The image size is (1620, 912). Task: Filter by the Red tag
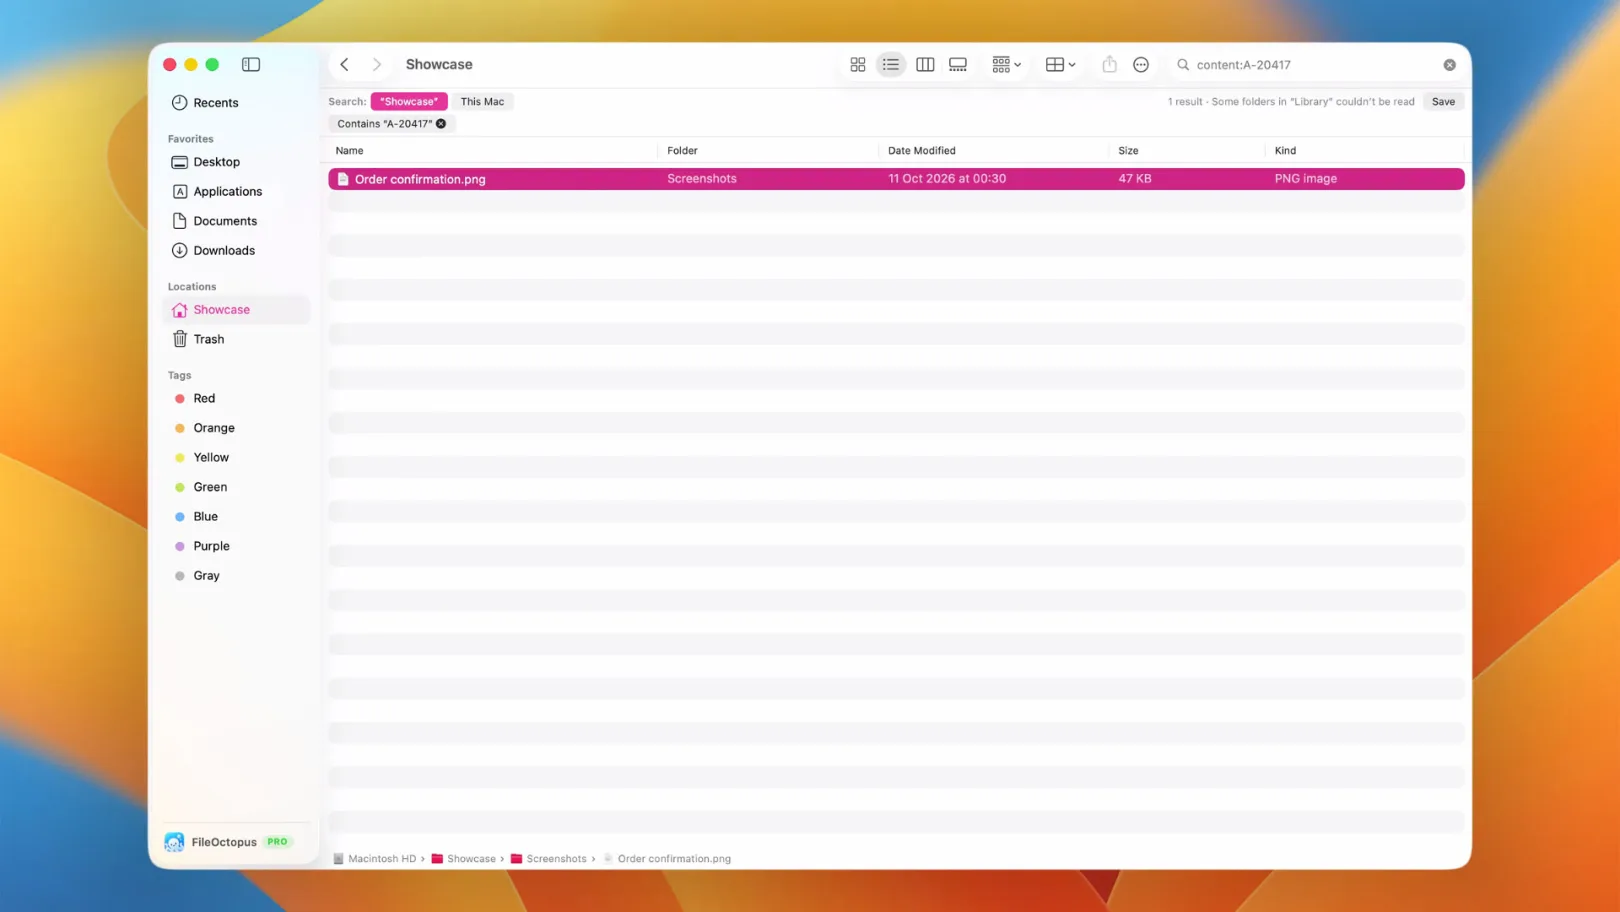[x=236, y=398]
